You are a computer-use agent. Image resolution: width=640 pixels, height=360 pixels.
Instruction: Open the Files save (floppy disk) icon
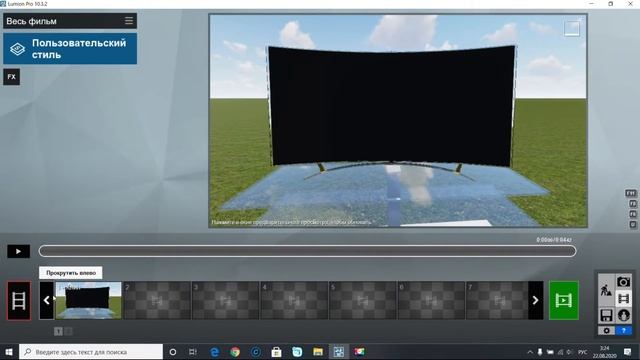tap(606, 315)
